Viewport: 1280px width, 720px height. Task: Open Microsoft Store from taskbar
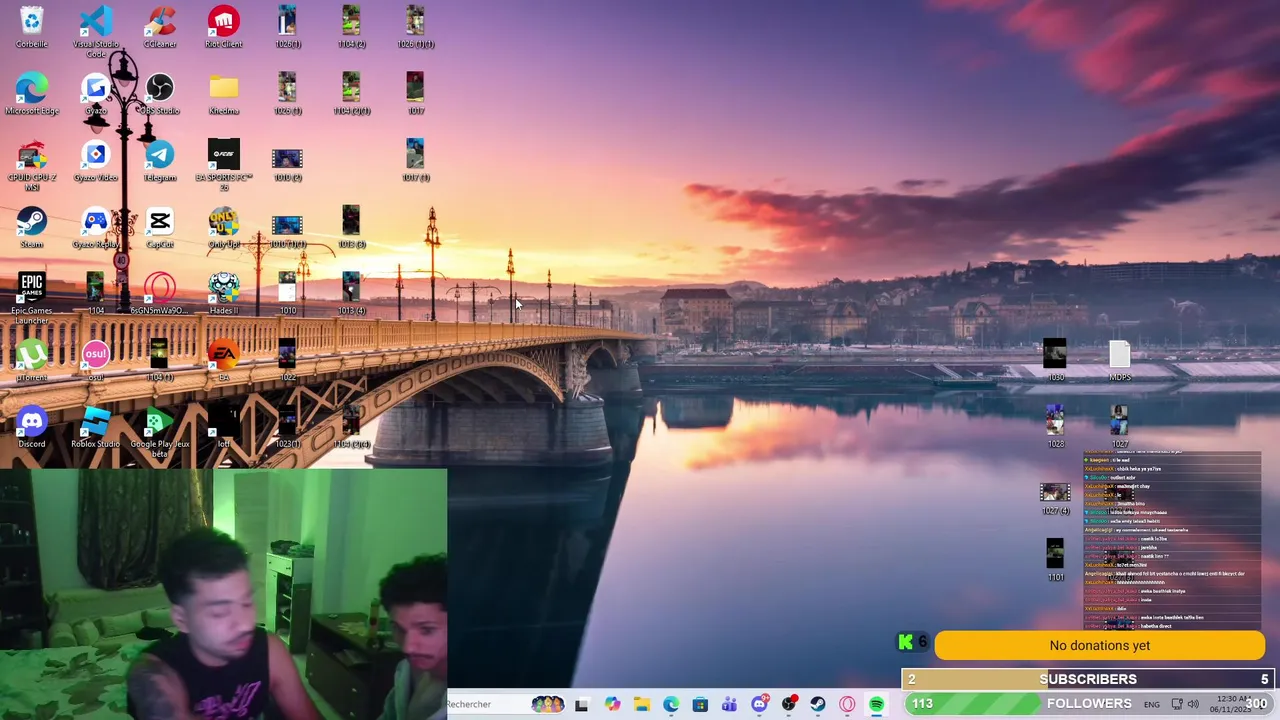point(700,705)
